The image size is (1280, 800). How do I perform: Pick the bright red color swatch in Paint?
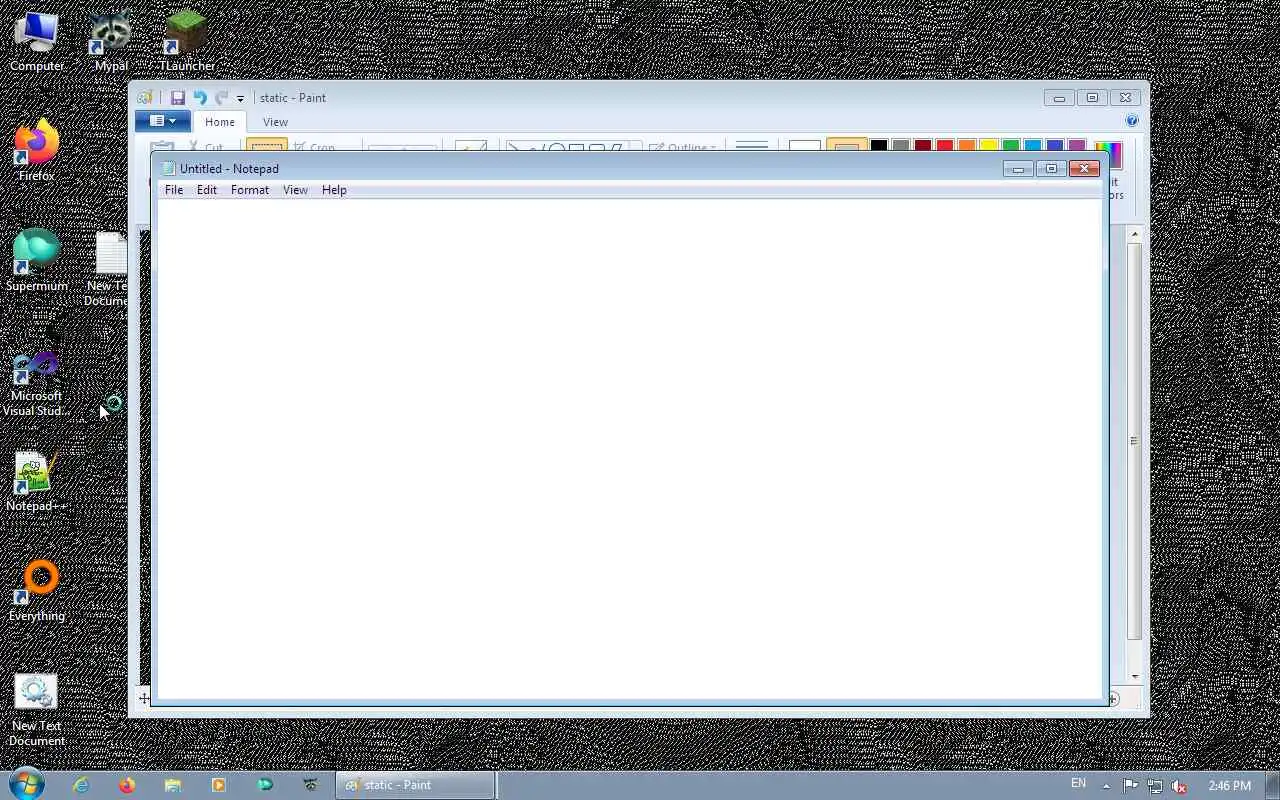pyautogui.click(x=944, y=146)
